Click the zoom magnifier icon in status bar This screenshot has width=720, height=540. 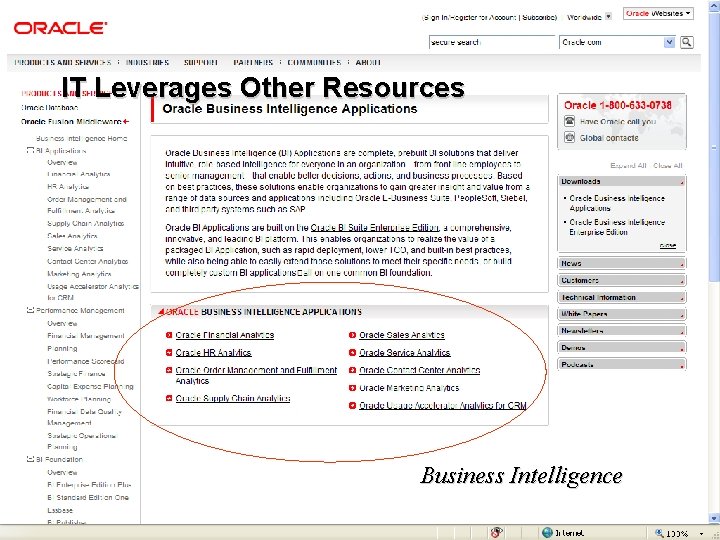click(659, 533)
